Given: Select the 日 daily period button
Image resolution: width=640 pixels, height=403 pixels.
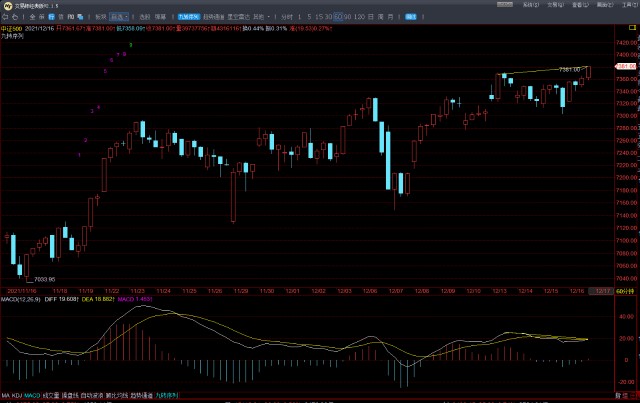Looking at the screenshot, I should (x=371, y=17).
